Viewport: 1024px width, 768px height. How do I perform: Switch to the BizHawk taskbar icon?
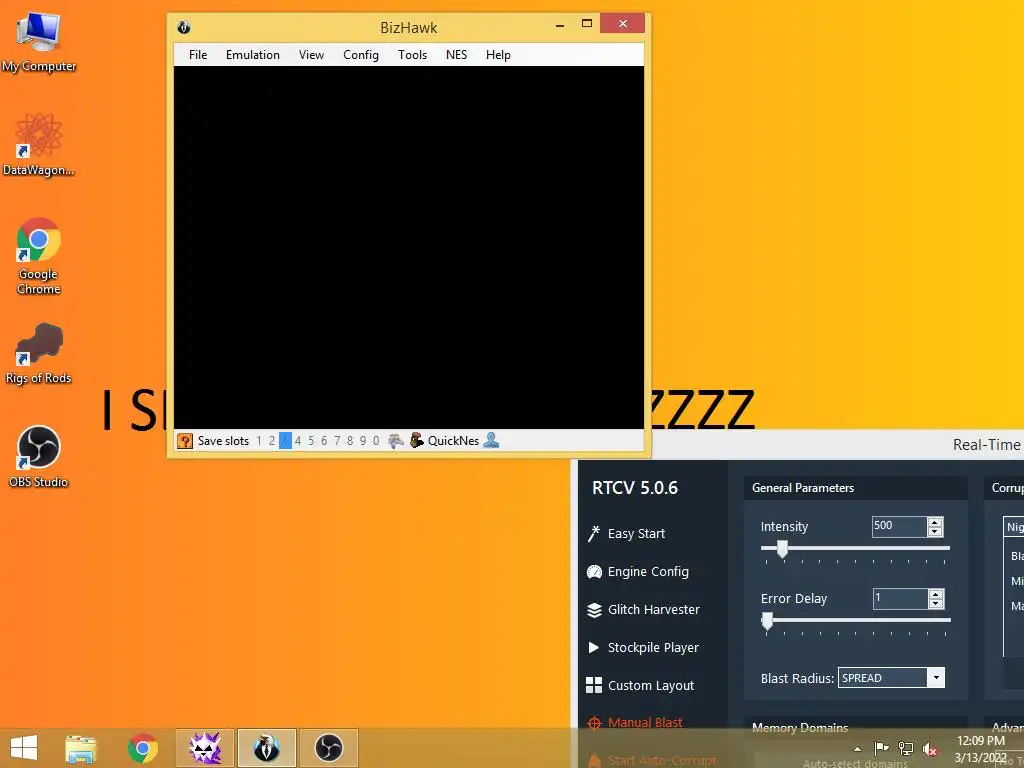click(x=266, y=748)
